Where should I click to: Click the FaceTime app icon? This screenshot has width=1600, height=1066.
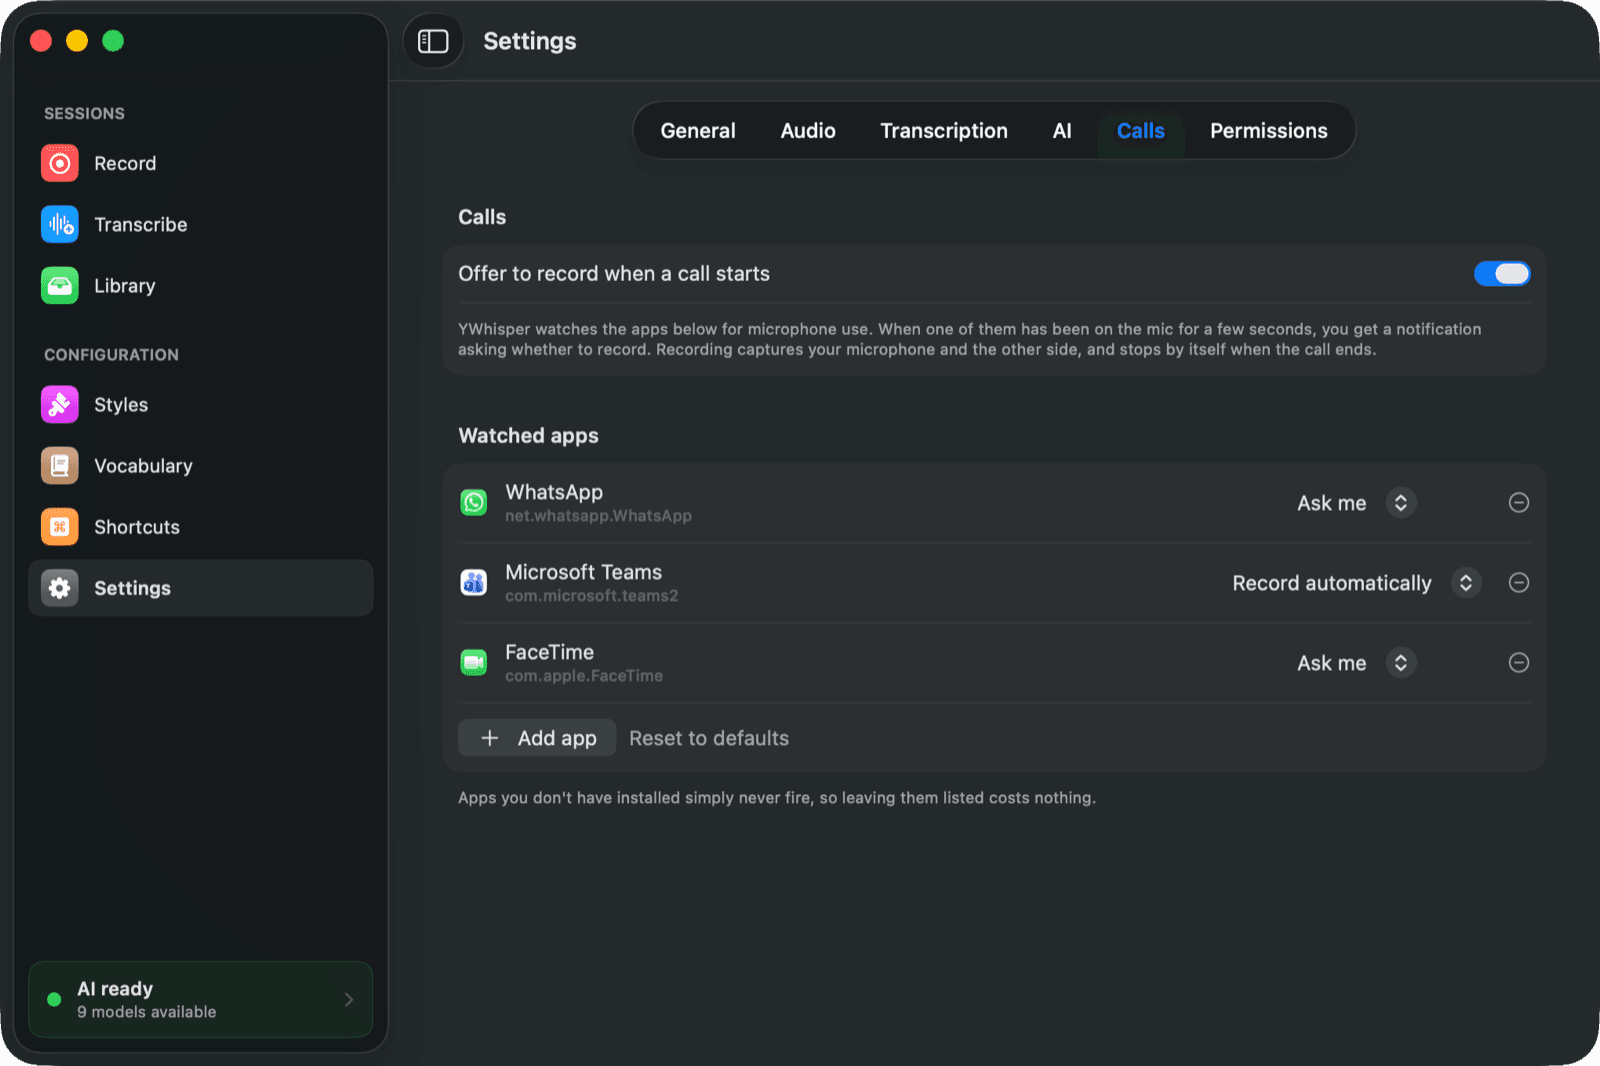point(474,662)
